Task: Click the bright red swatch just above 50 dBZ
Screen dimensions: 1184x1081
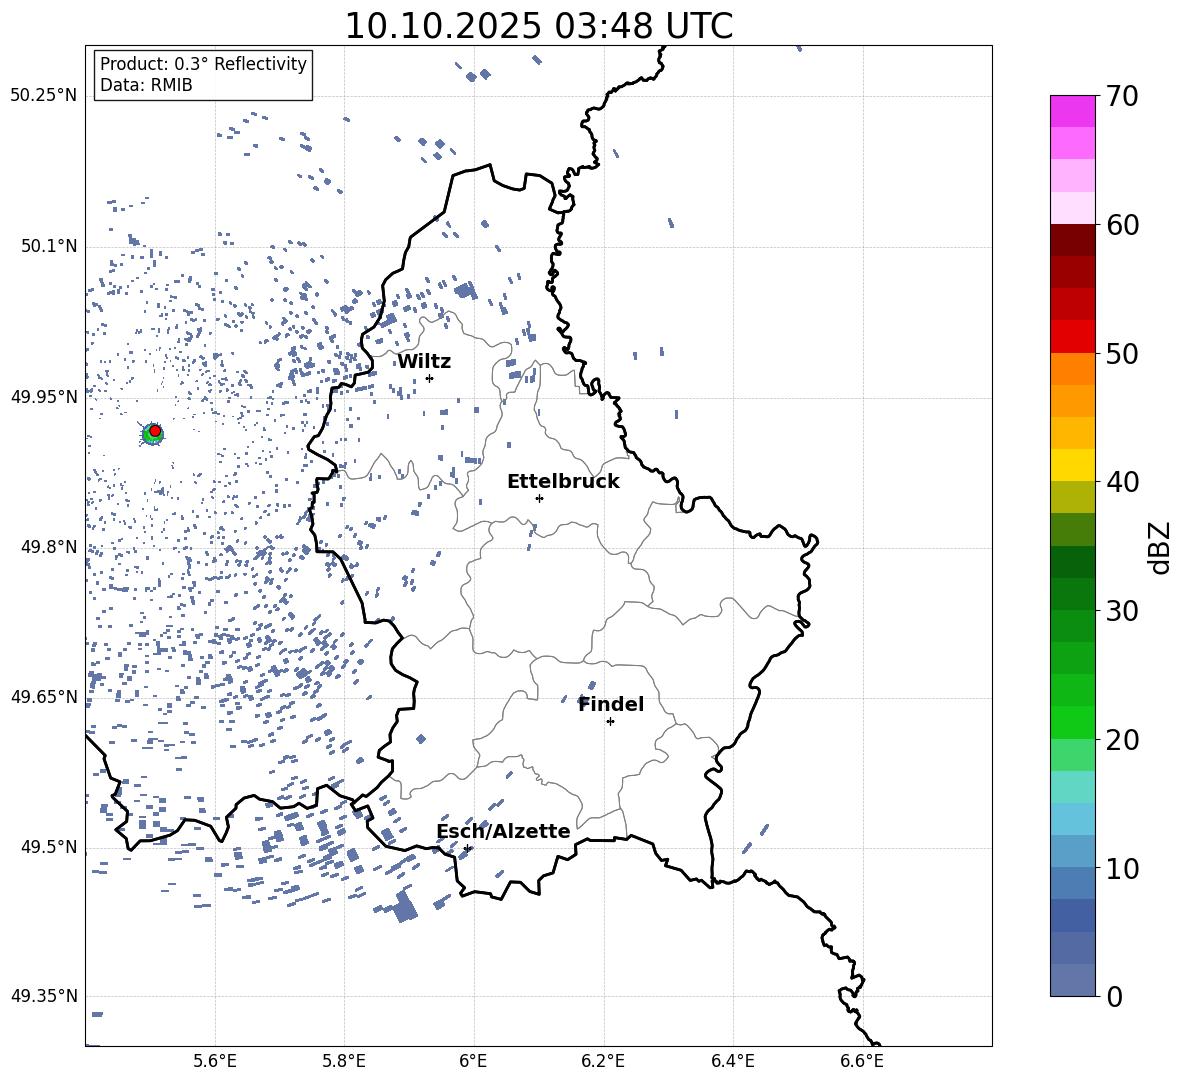Action: point(1073,337)
